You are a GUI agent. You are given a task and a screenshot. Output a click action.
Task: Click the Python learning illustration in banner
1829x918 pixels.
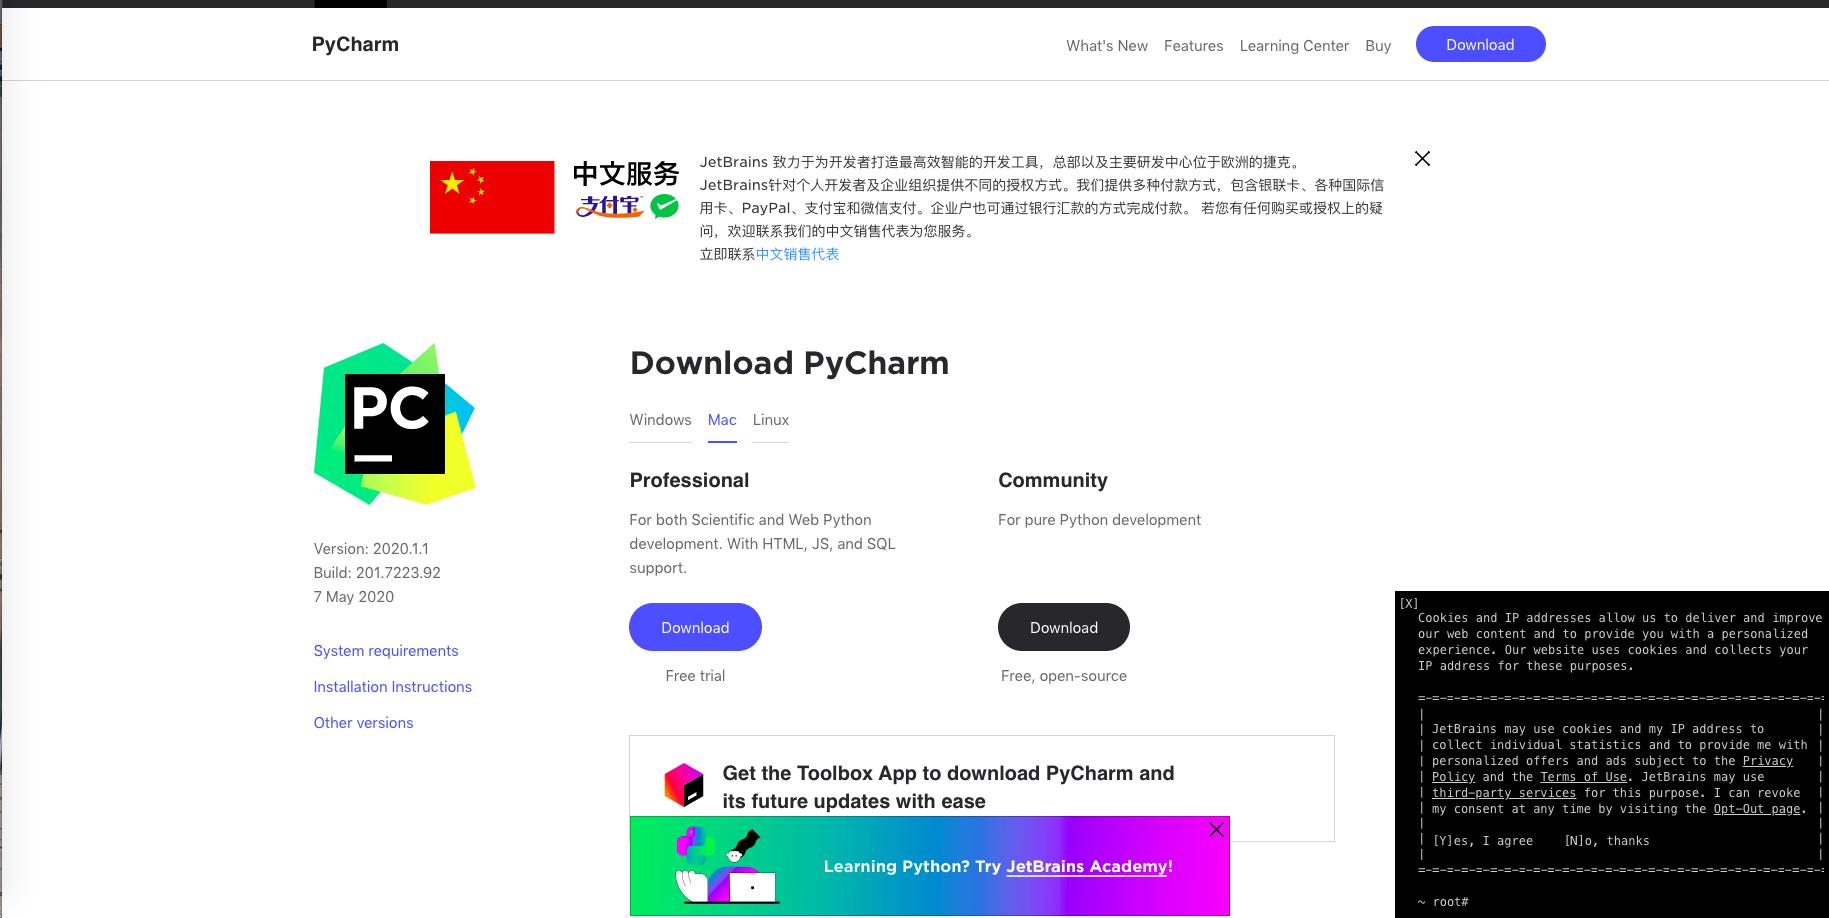[x=726, y=866]
